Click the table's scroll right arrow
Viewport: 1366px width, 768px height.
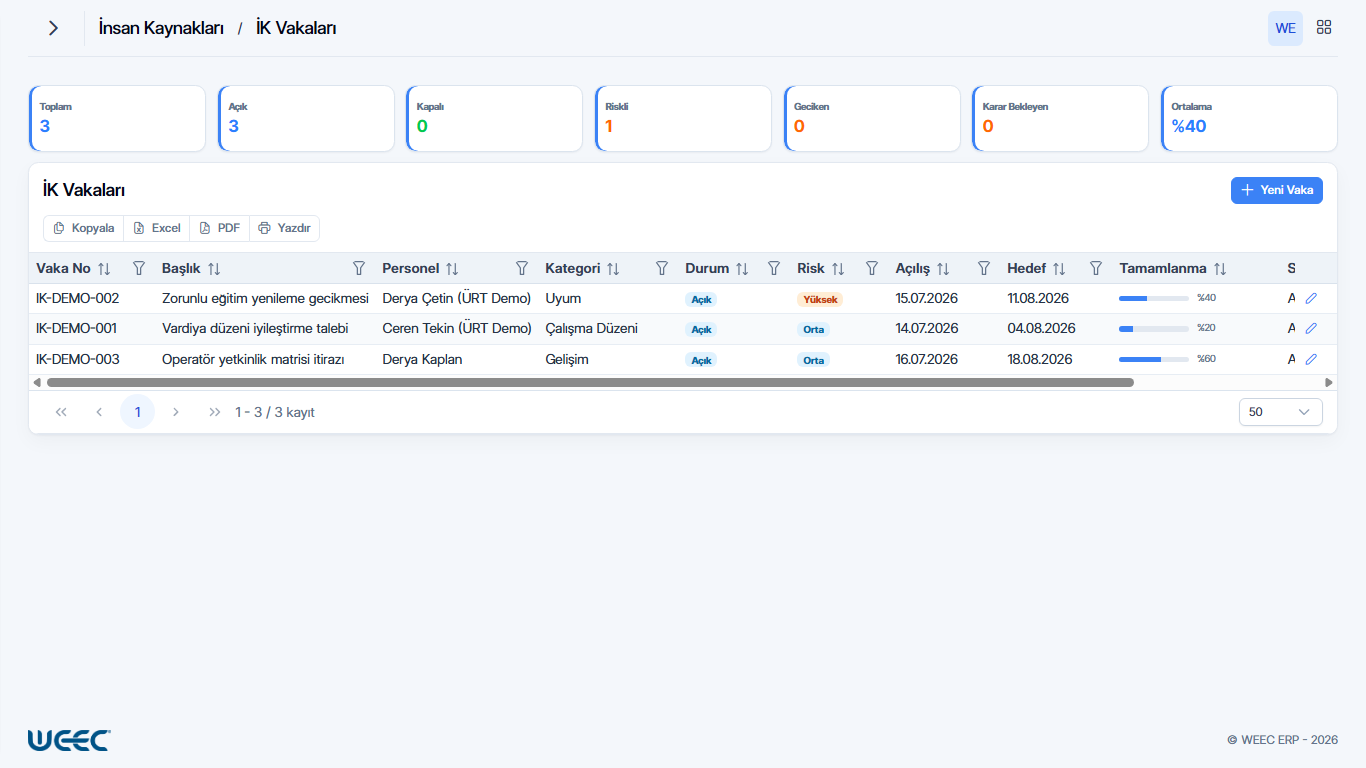click(x=1329, y=382)
